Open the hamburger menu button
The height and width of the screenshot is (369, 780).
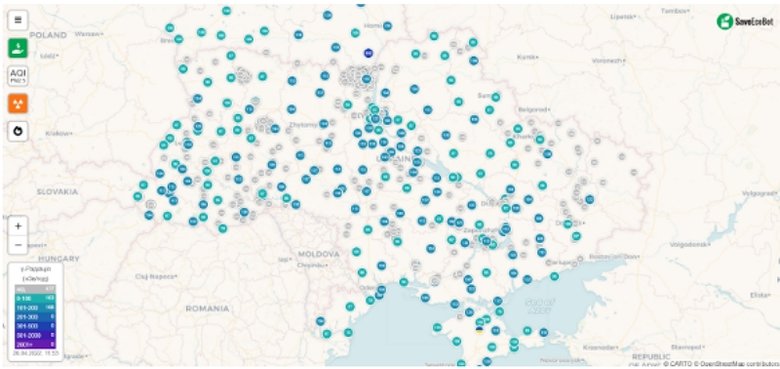click(x=18, y=20)
